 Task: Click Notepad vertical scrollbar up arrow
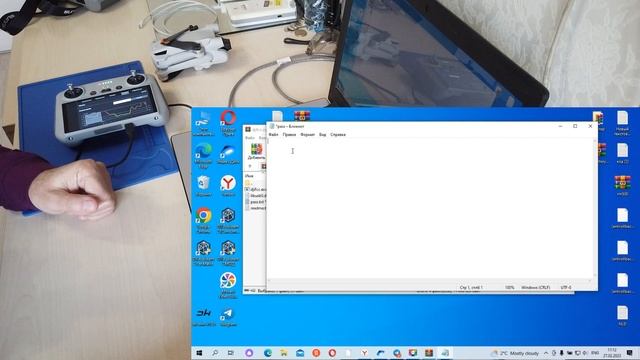(594, 141)
